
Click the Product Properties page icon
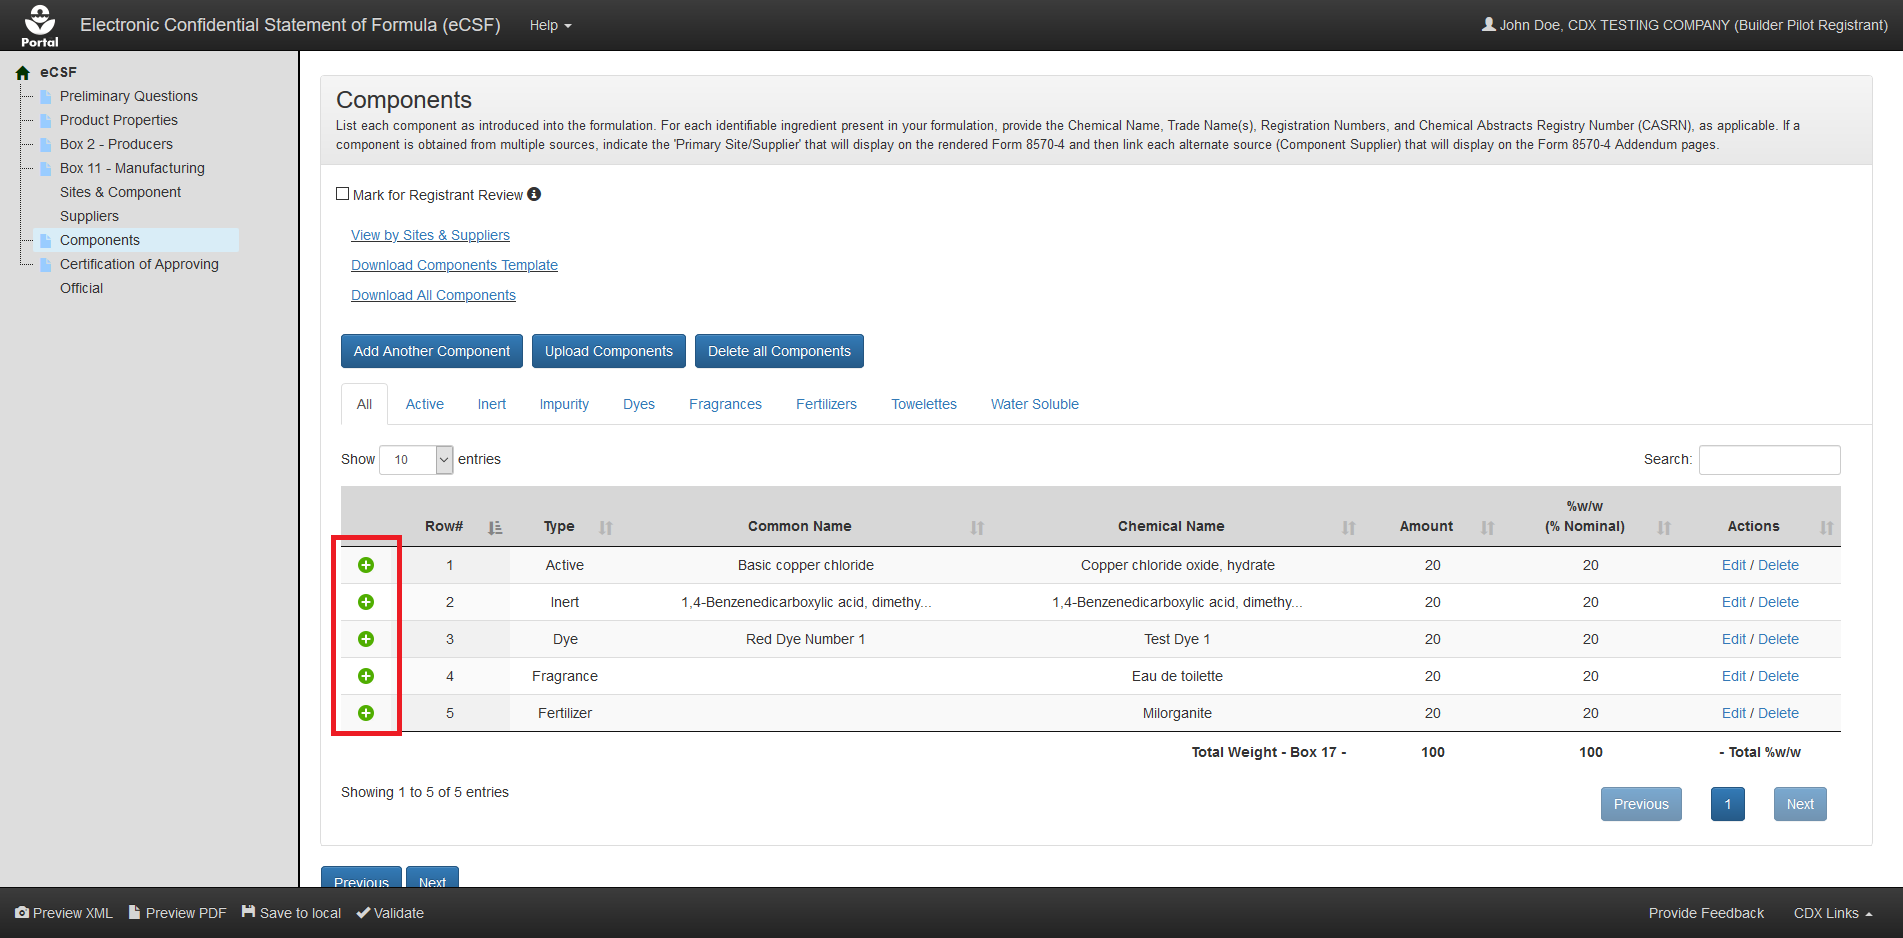(x=45, y=120)
